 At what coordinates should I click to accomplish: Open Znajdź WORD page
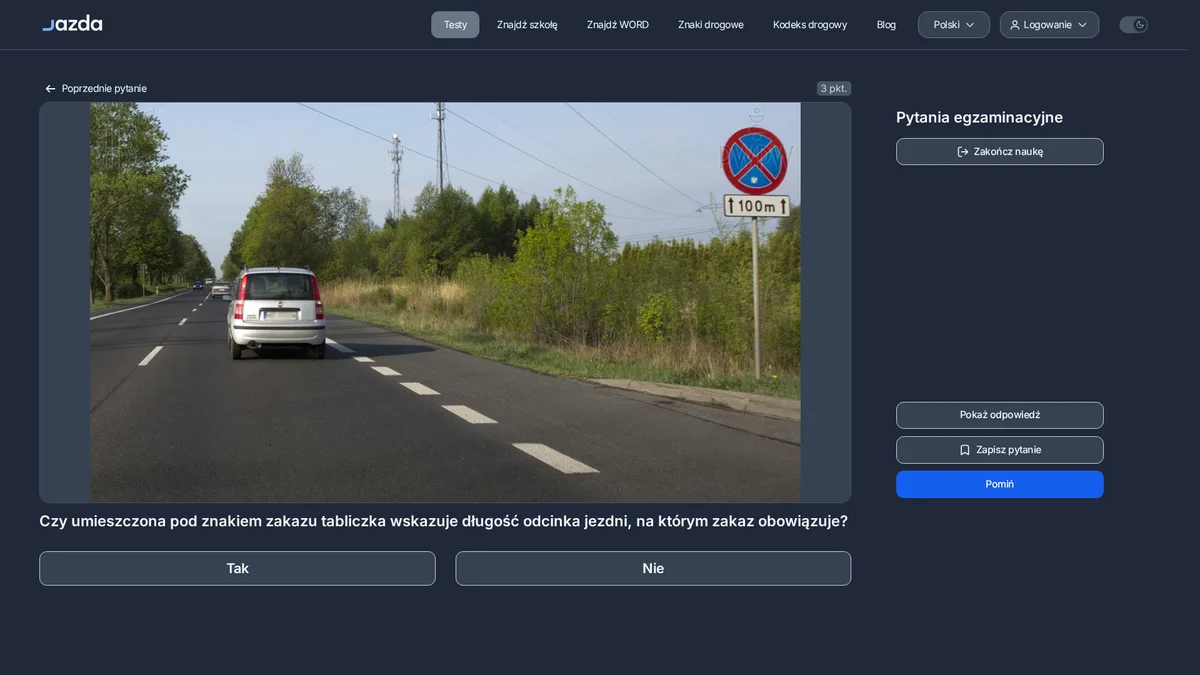pyautogui.click(x=618, y=25)
